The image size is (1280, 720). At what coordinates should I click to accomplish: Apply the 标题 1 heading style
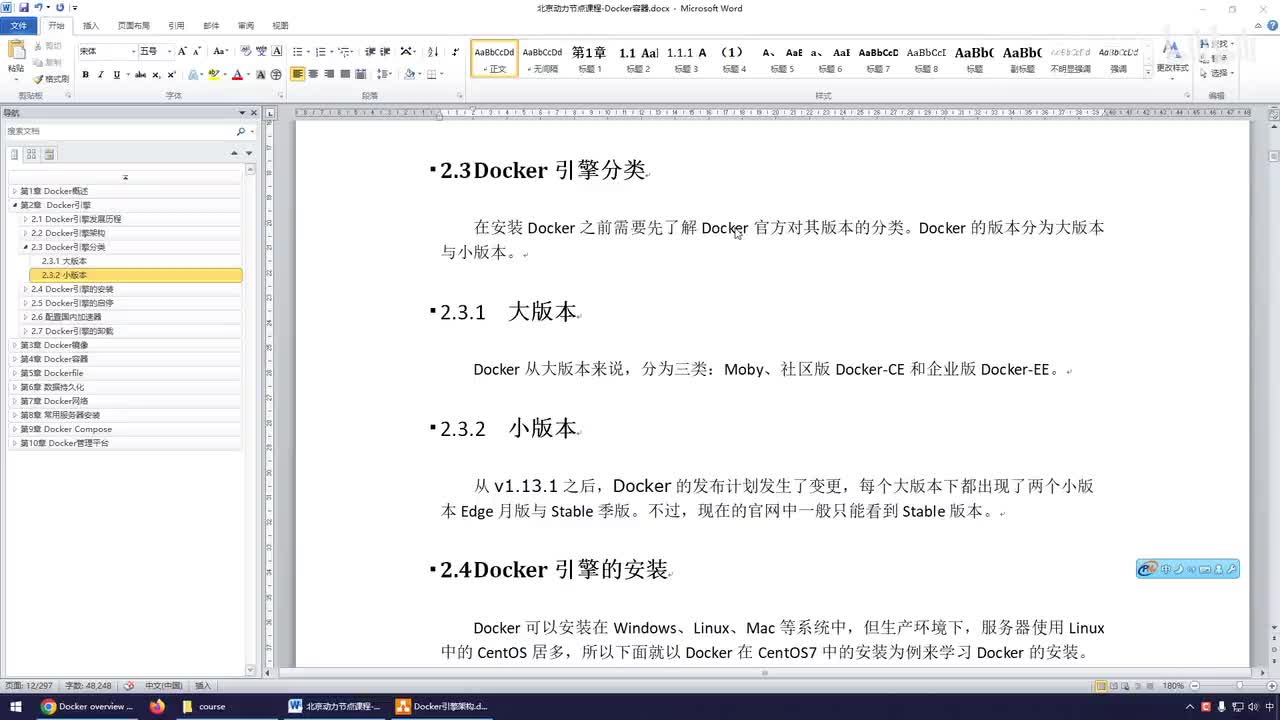click(589, 59)
